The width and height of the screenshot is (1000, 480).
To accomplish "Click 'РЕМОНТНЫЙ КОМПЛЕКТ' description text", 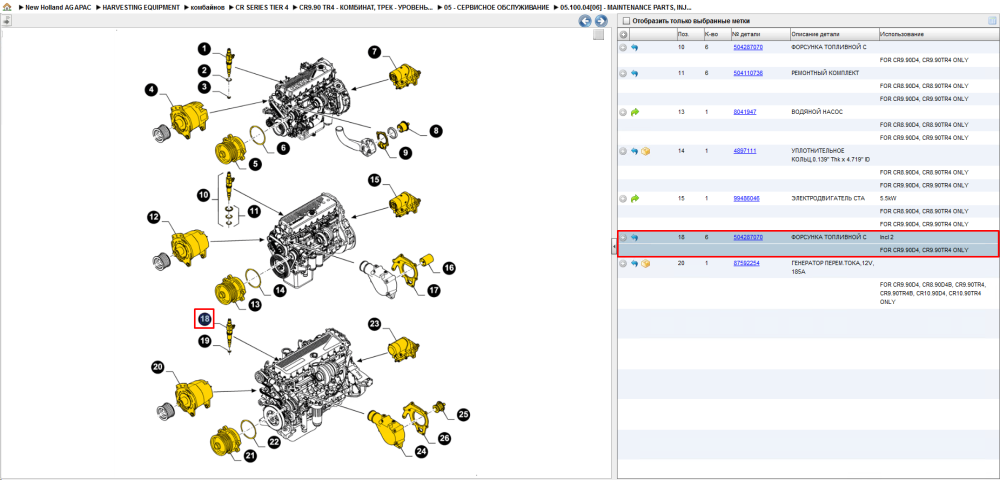I will (x=825, y=73).
